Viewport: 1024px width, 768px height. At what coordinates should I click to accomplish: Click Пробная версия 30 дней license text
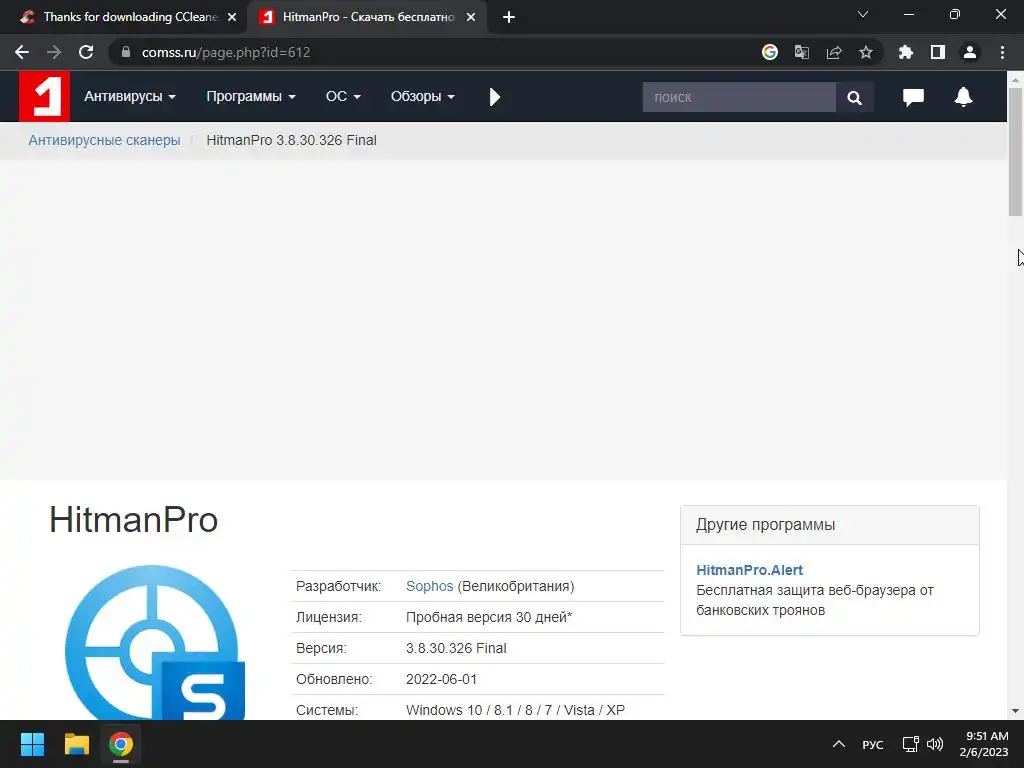(x=488, y=617)
